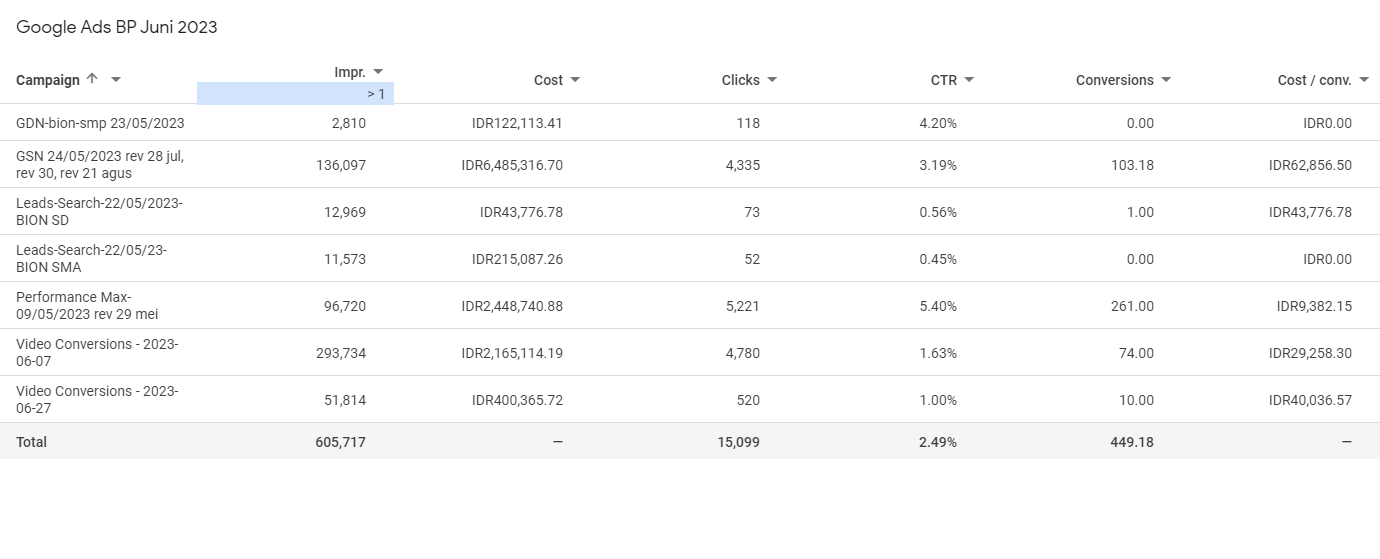
Task: Open the Clicks column filter arrow
Action: (x=772, y=80)
